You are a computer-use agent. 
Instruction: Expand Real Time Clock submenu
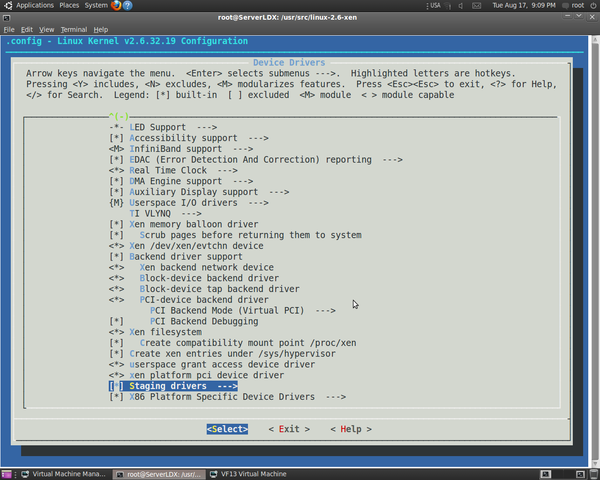tap(173, 170)
